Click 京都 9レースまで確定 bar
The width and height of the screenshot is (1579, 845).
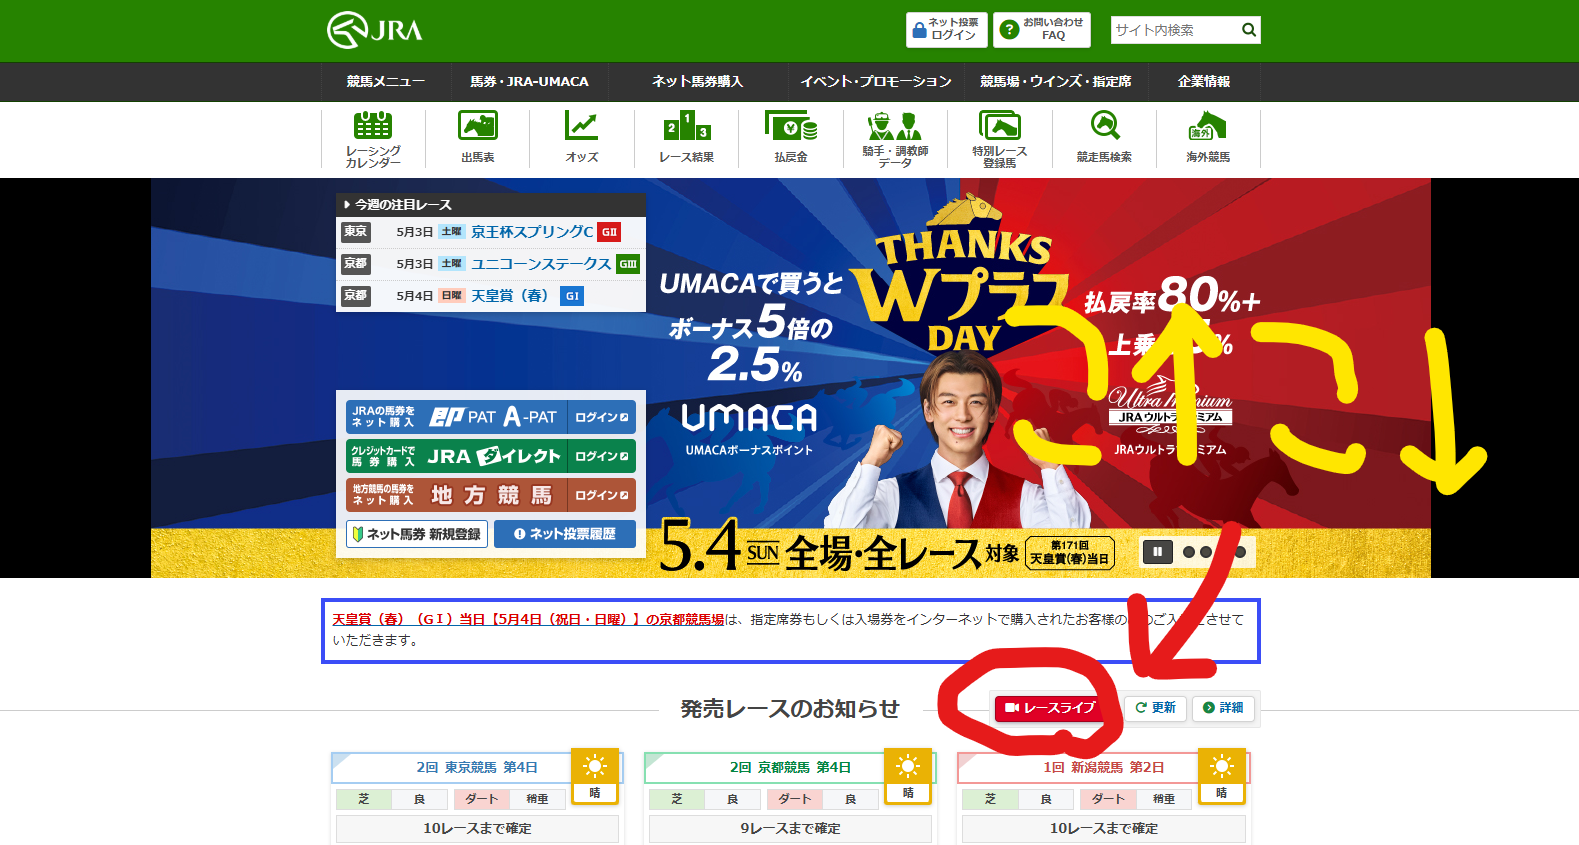point(790,829)
